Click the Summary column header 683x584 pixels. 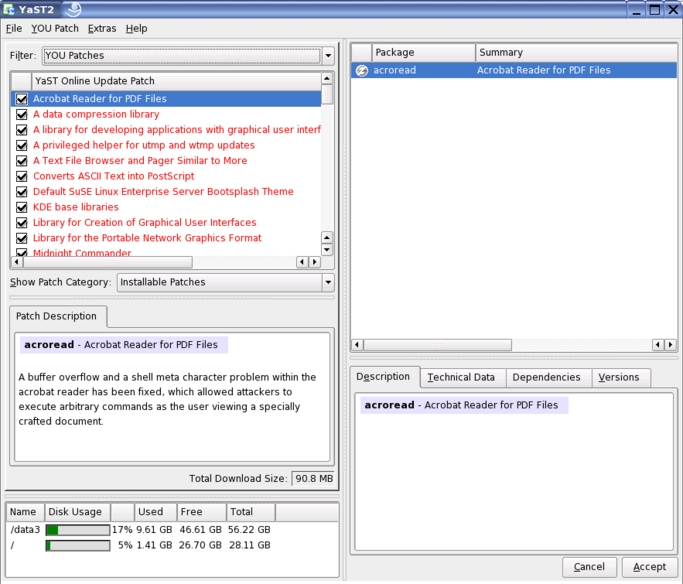pyautogui.click(x=500, y=53)
